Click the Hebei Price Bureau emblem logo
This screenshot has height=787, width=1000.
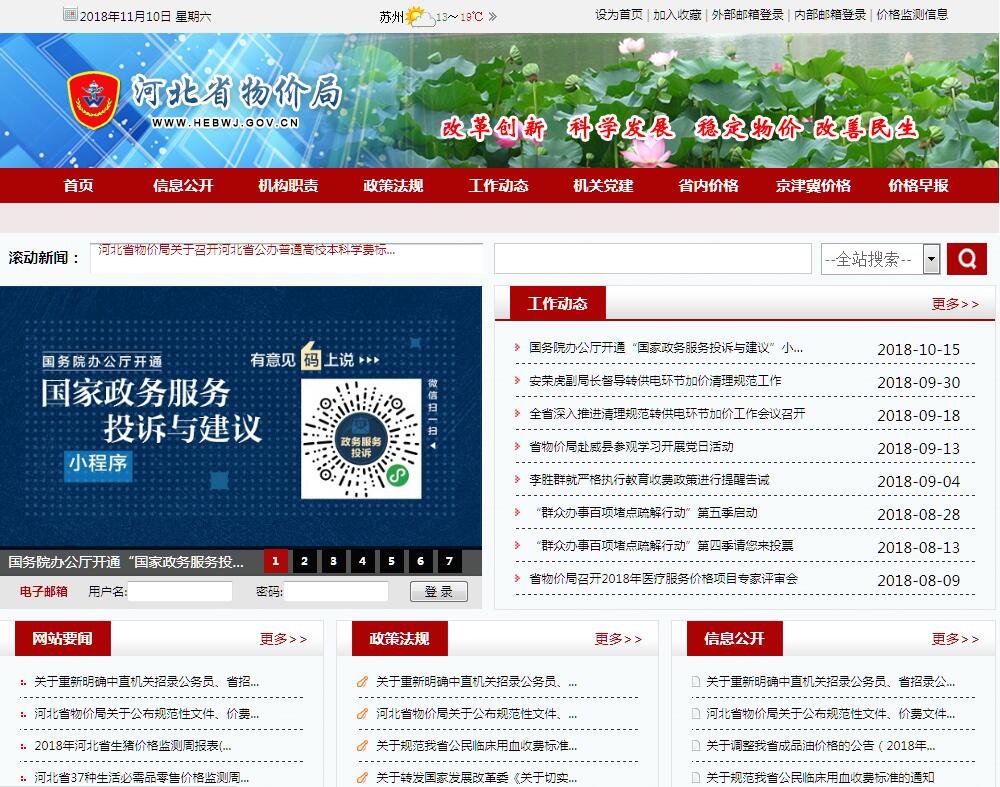point(94,100)
